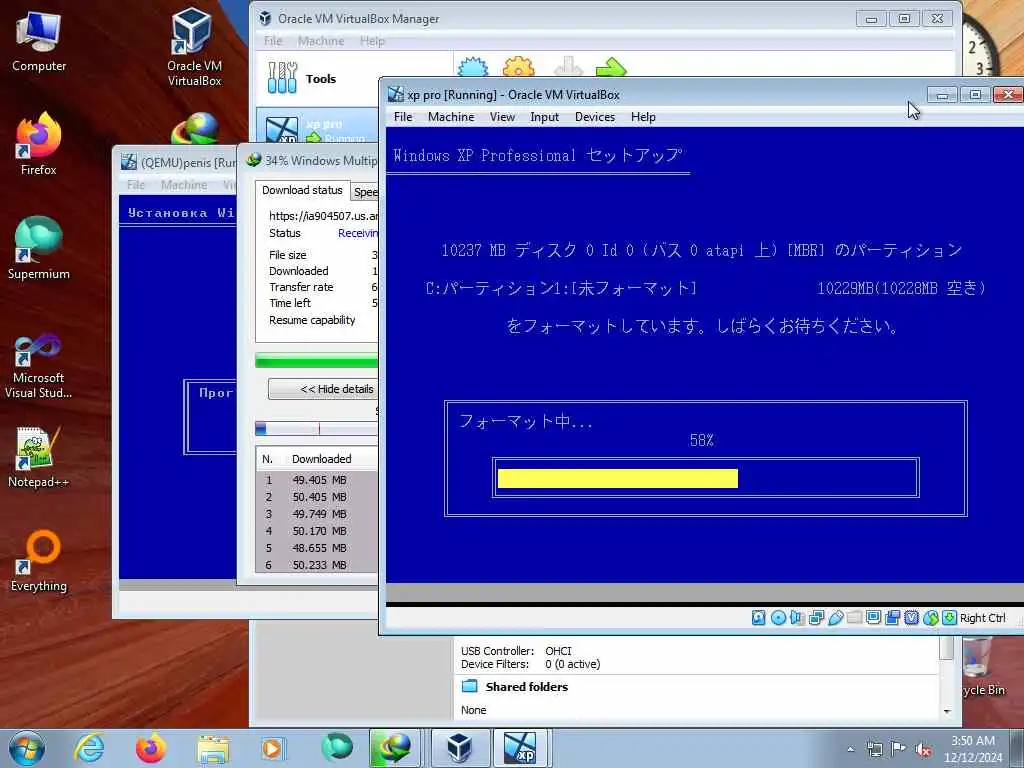Click the green Show arrow in VirtualBox Manager
Image resolution: width=1024 pixels, height=768 pixels.
click(x=611, y=67)
